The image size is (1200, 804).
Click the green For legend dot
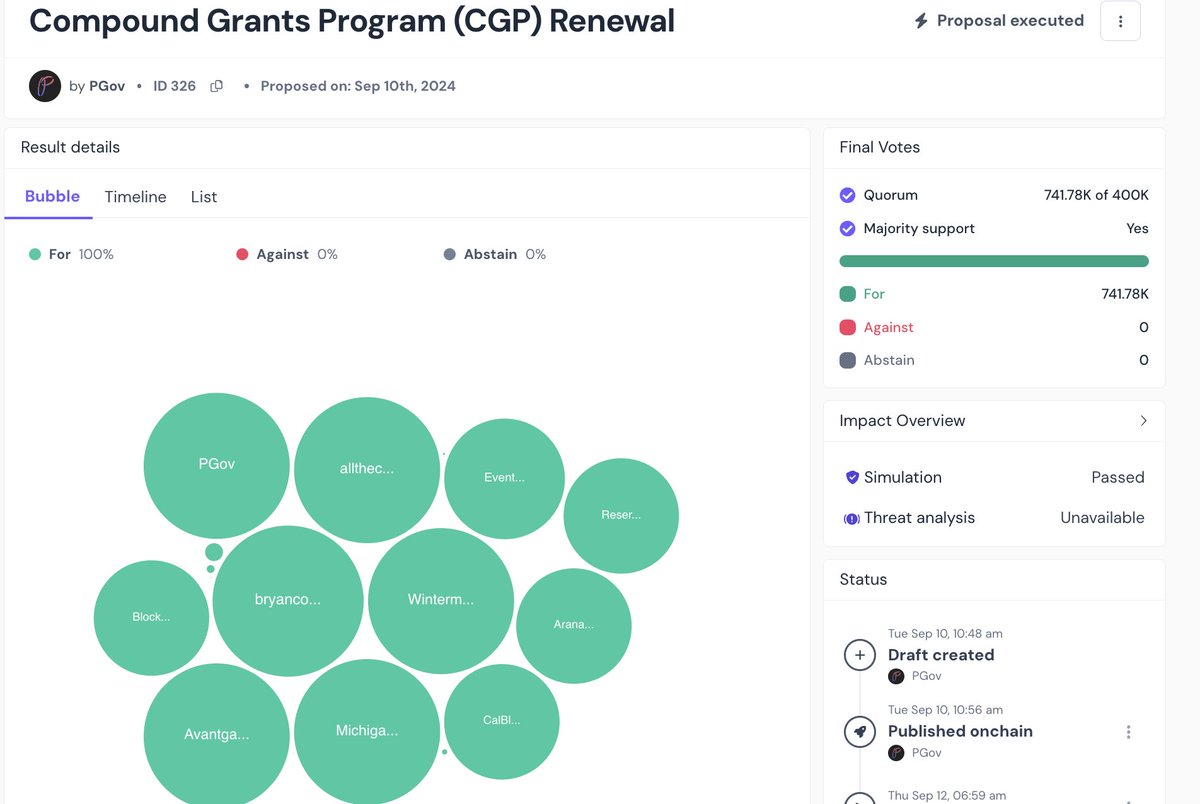point(35,255)
